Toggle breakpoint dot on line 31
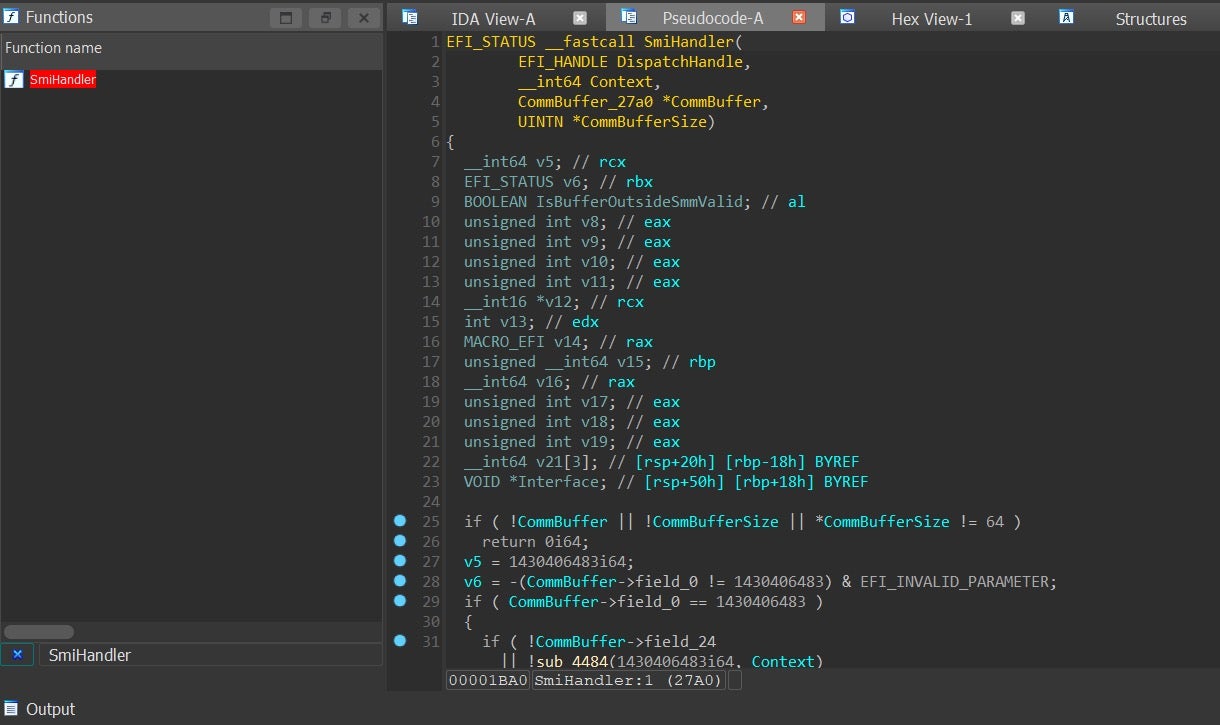This screenshot has height=725, width=1220. click(x=400, y=641)
